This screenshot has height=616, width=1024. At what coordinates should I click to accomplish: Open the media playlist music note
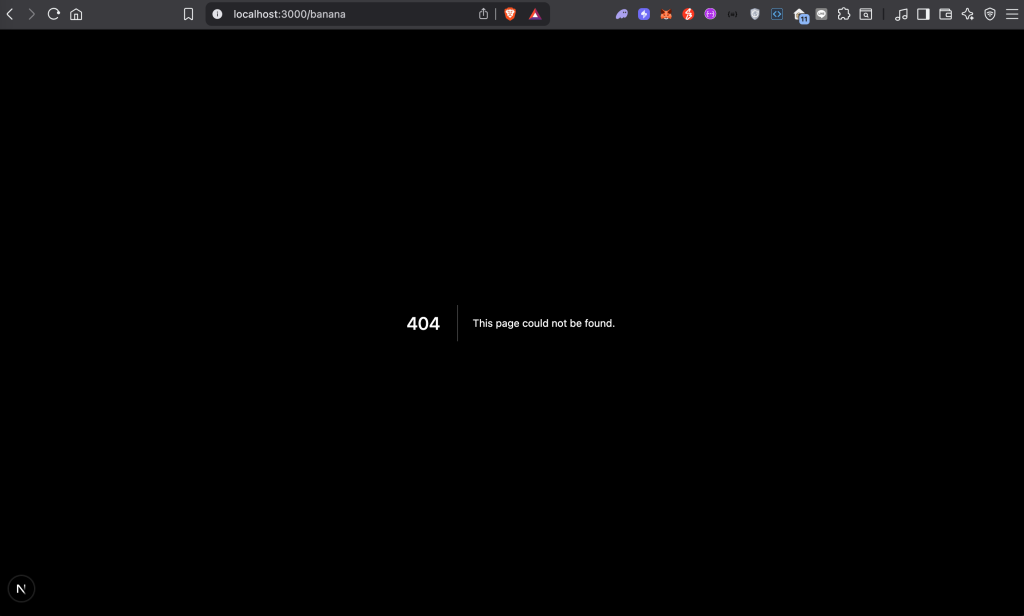point(901,14)
